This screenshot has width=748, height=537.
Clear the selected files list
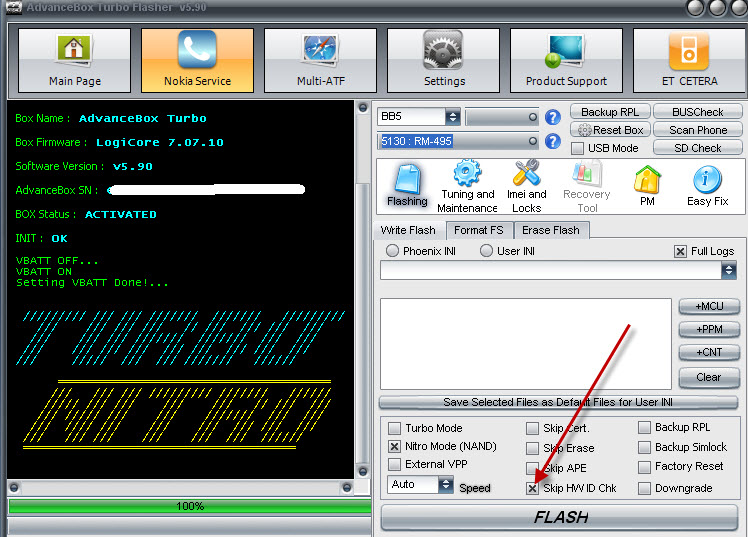pyautogui.click(x=709, y=377)
